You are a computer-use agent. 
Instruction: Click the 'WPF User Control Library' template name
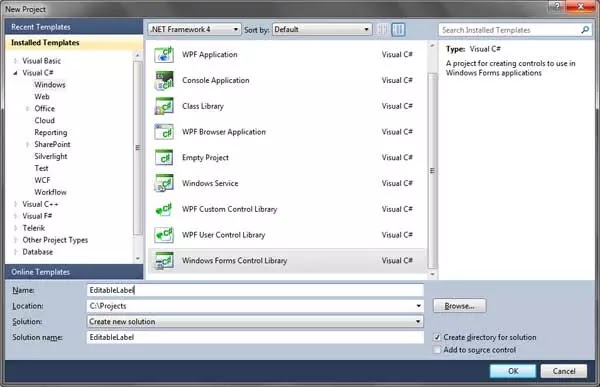(223, 235)
